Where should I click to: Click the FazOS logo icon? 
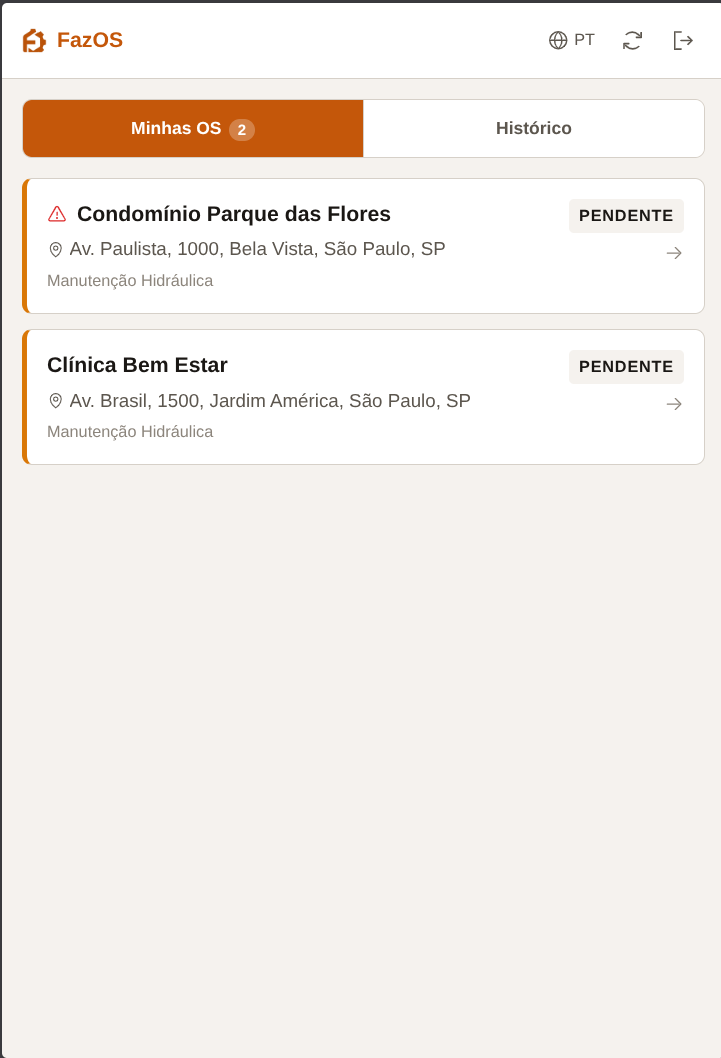(34, 41)
